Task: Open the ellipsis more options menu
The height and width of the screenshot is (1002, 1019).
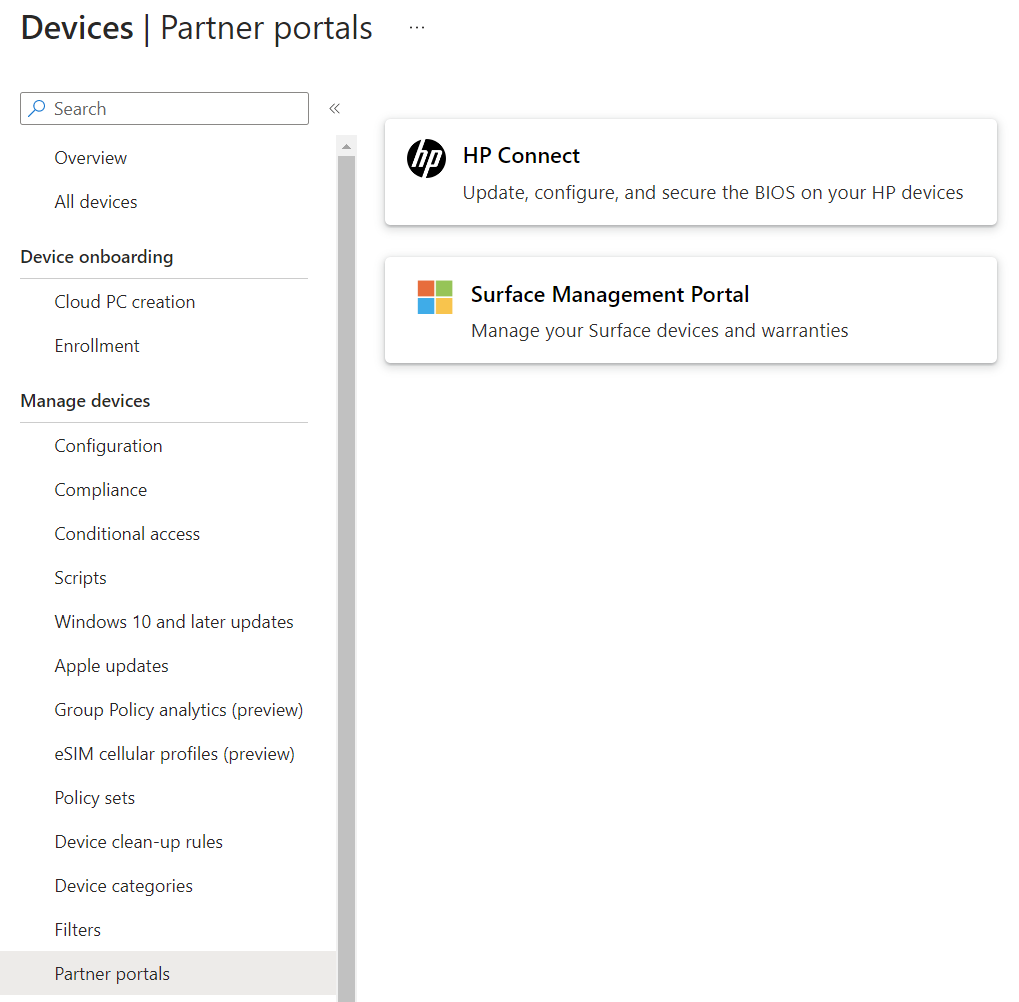Action: [x=417, y=27]
